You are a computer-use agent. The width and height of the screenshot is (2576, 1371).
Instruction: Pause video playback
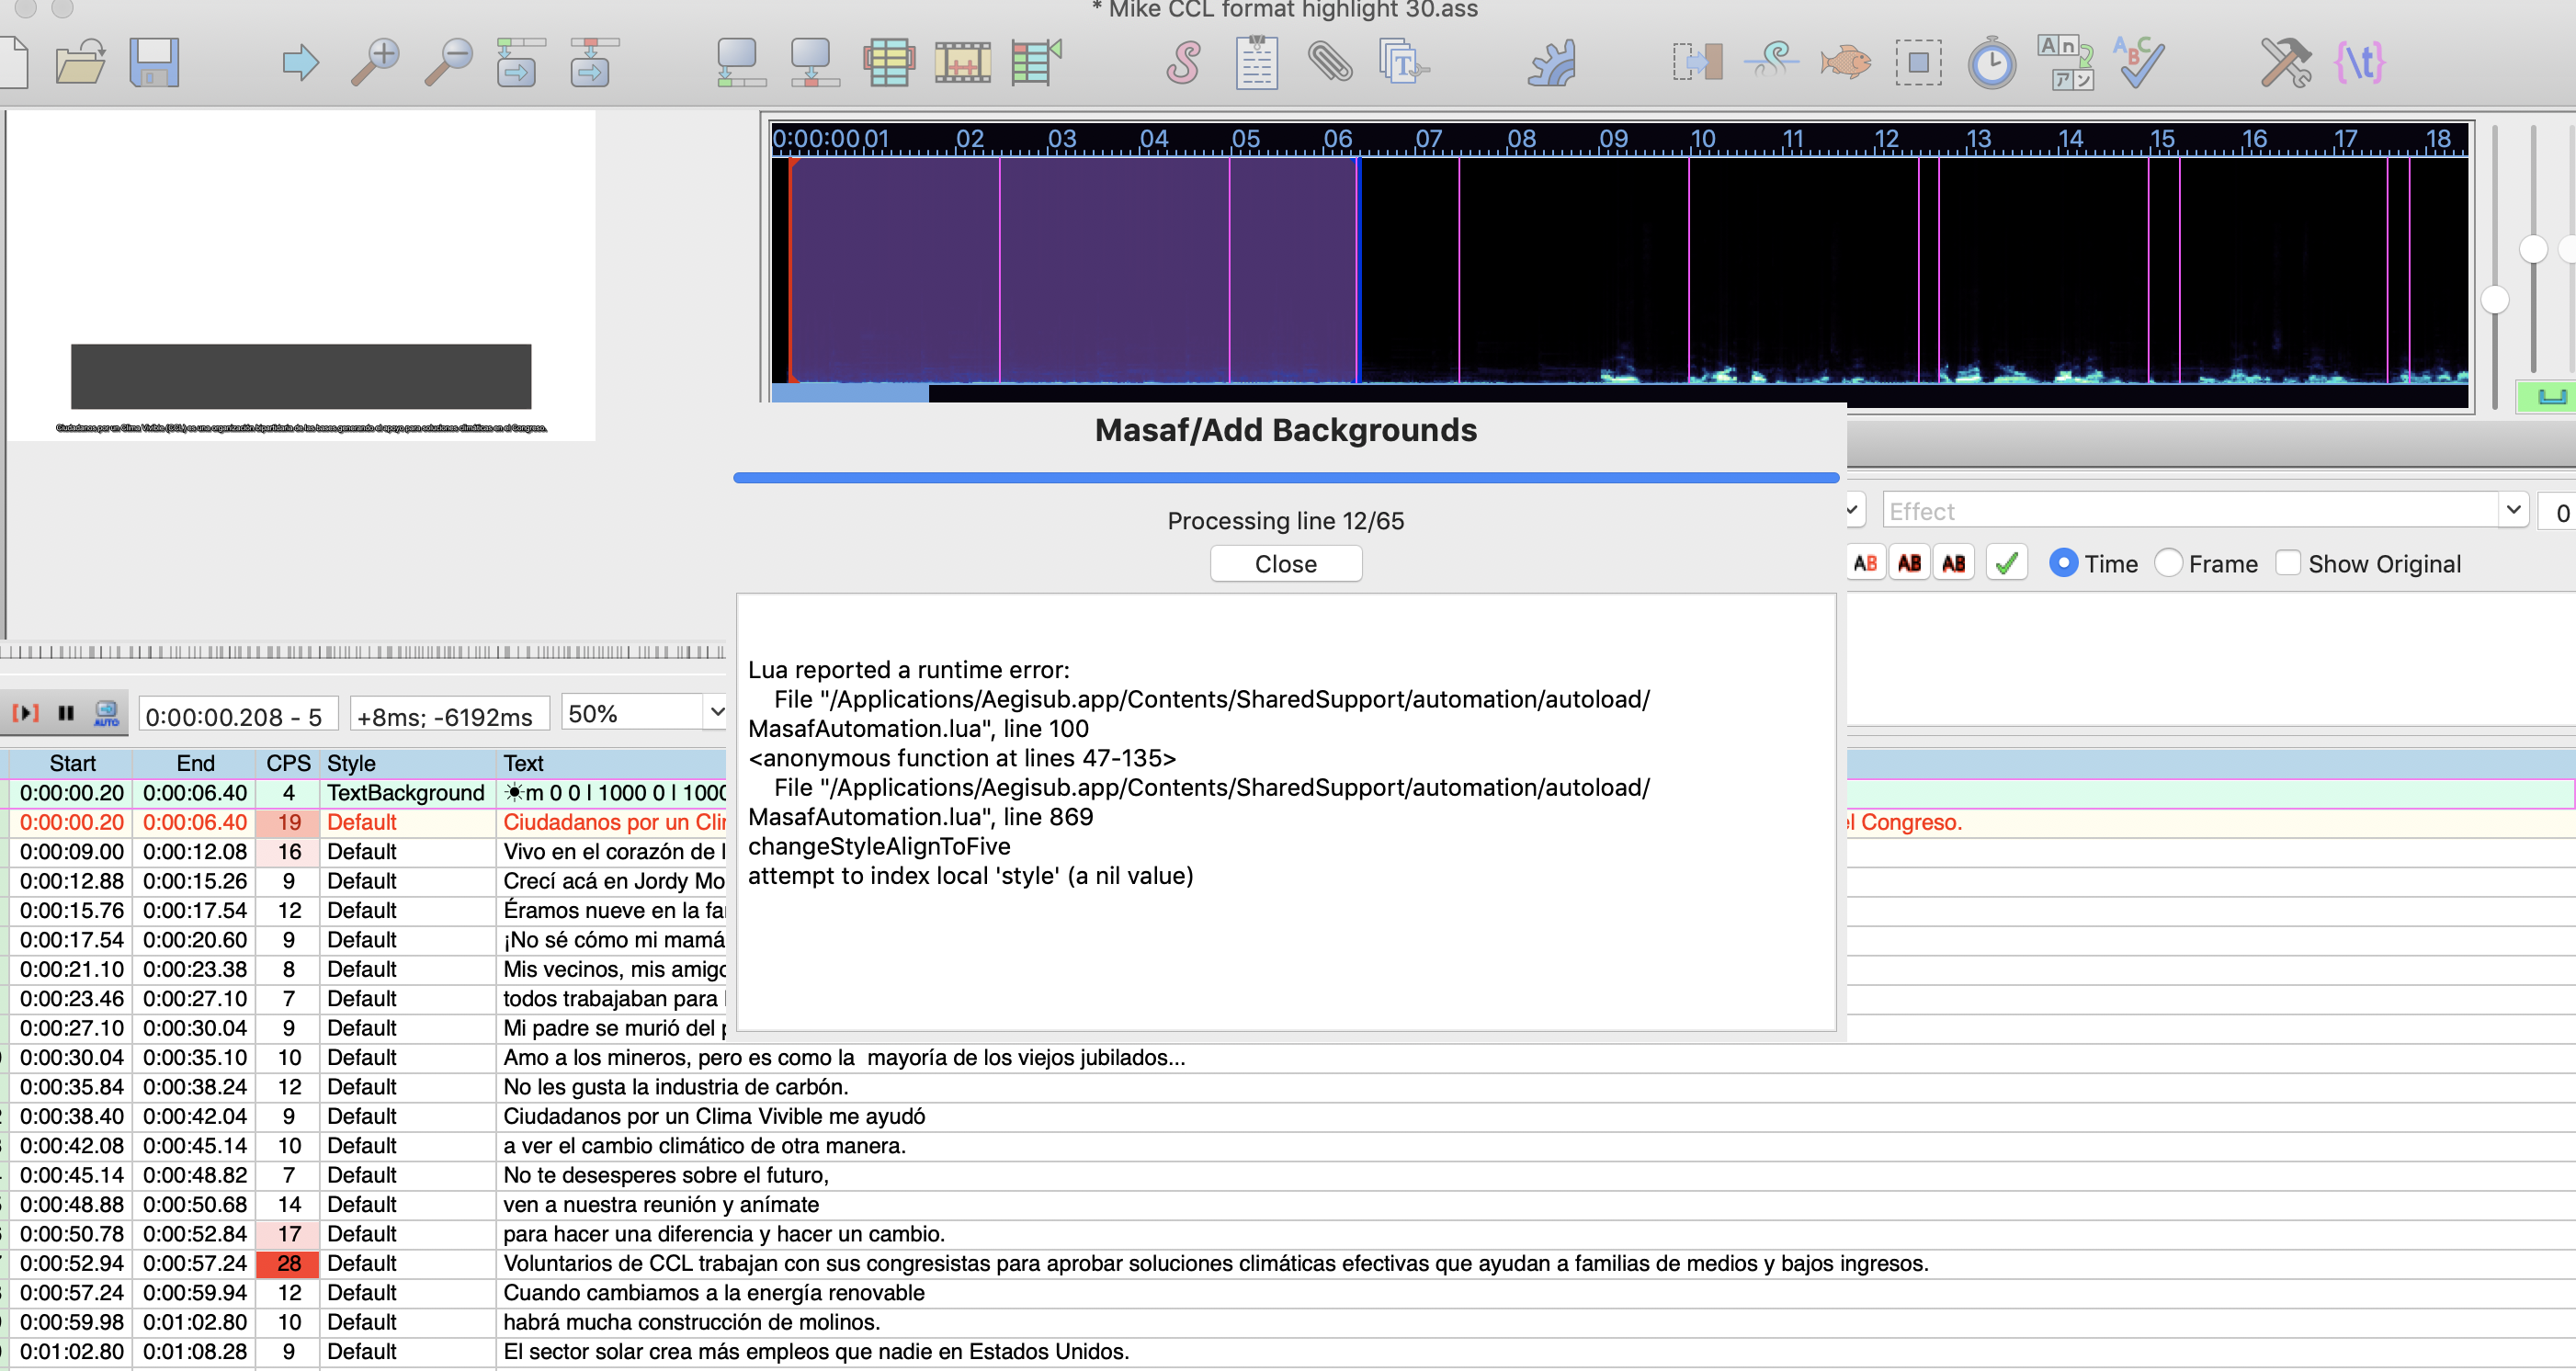(66, 713)
